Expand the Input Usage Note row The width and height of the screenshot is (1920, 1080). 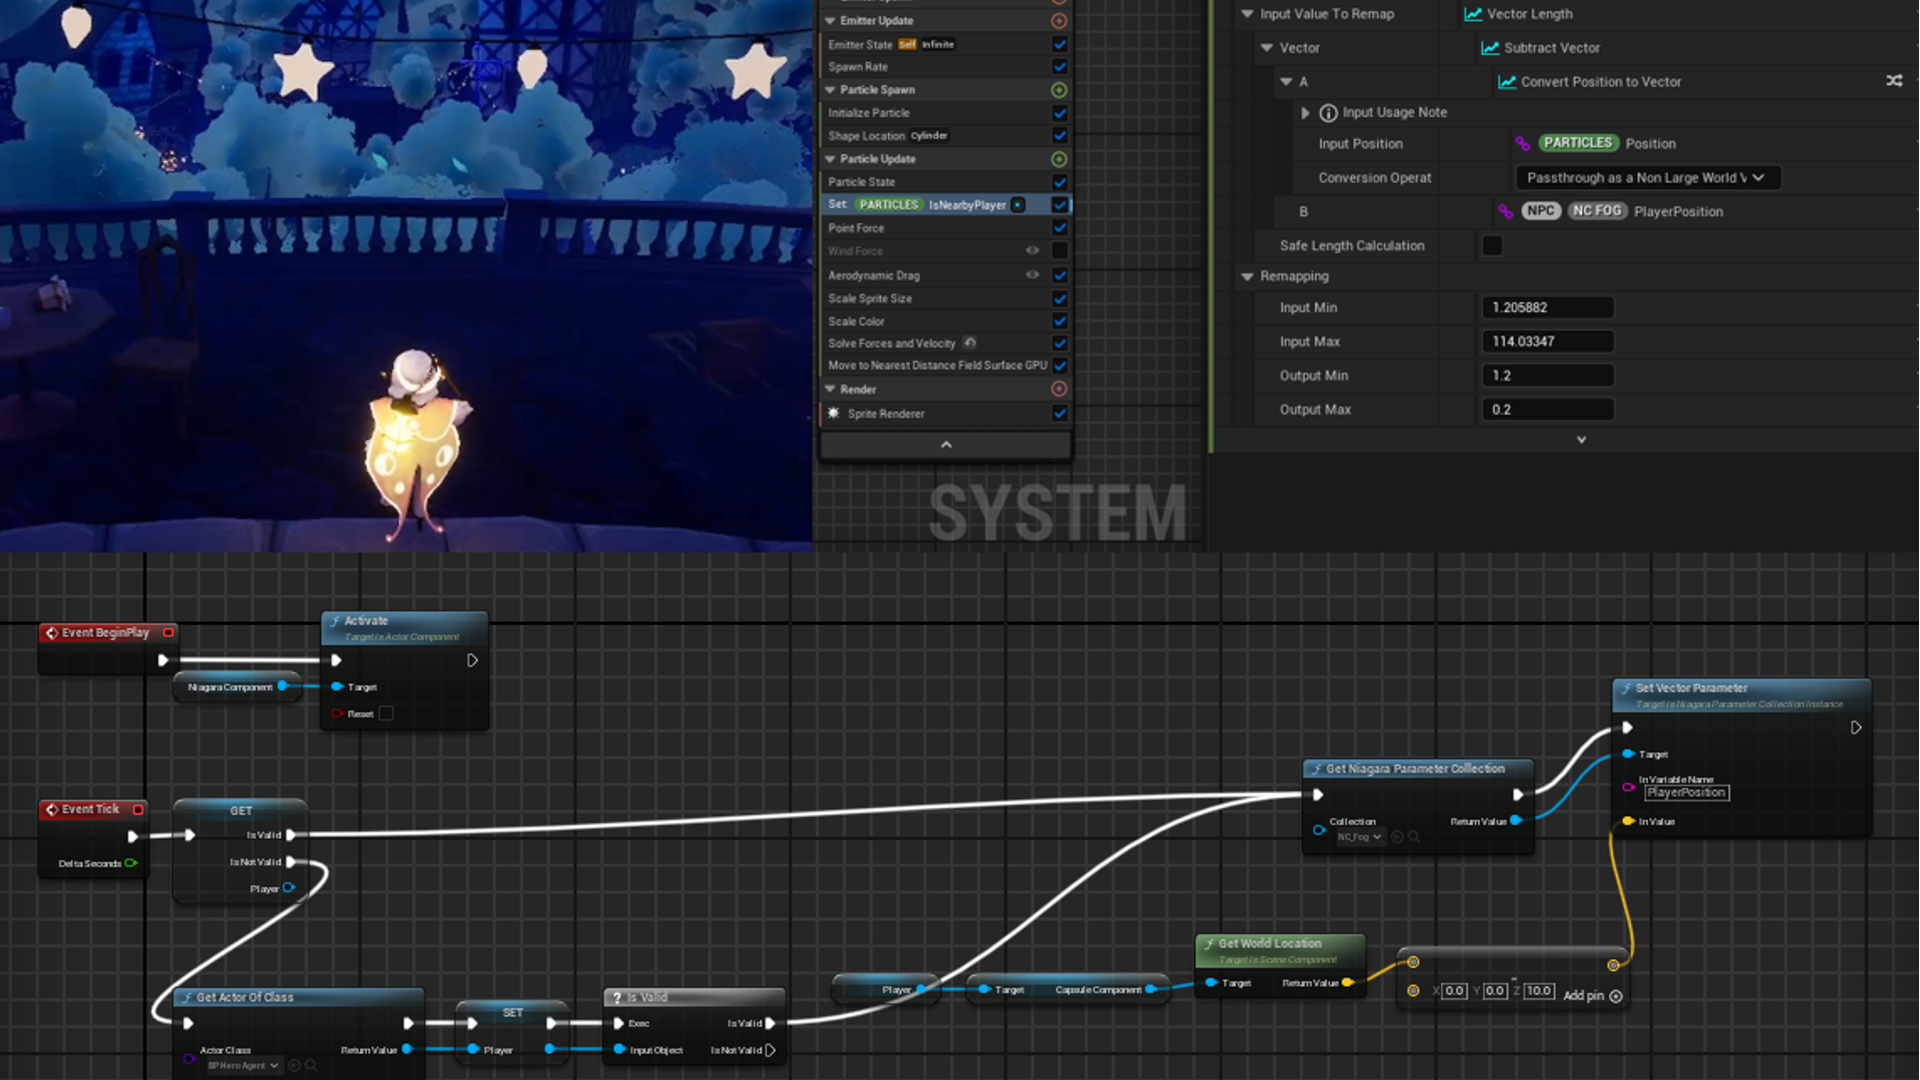(1305, 113)
